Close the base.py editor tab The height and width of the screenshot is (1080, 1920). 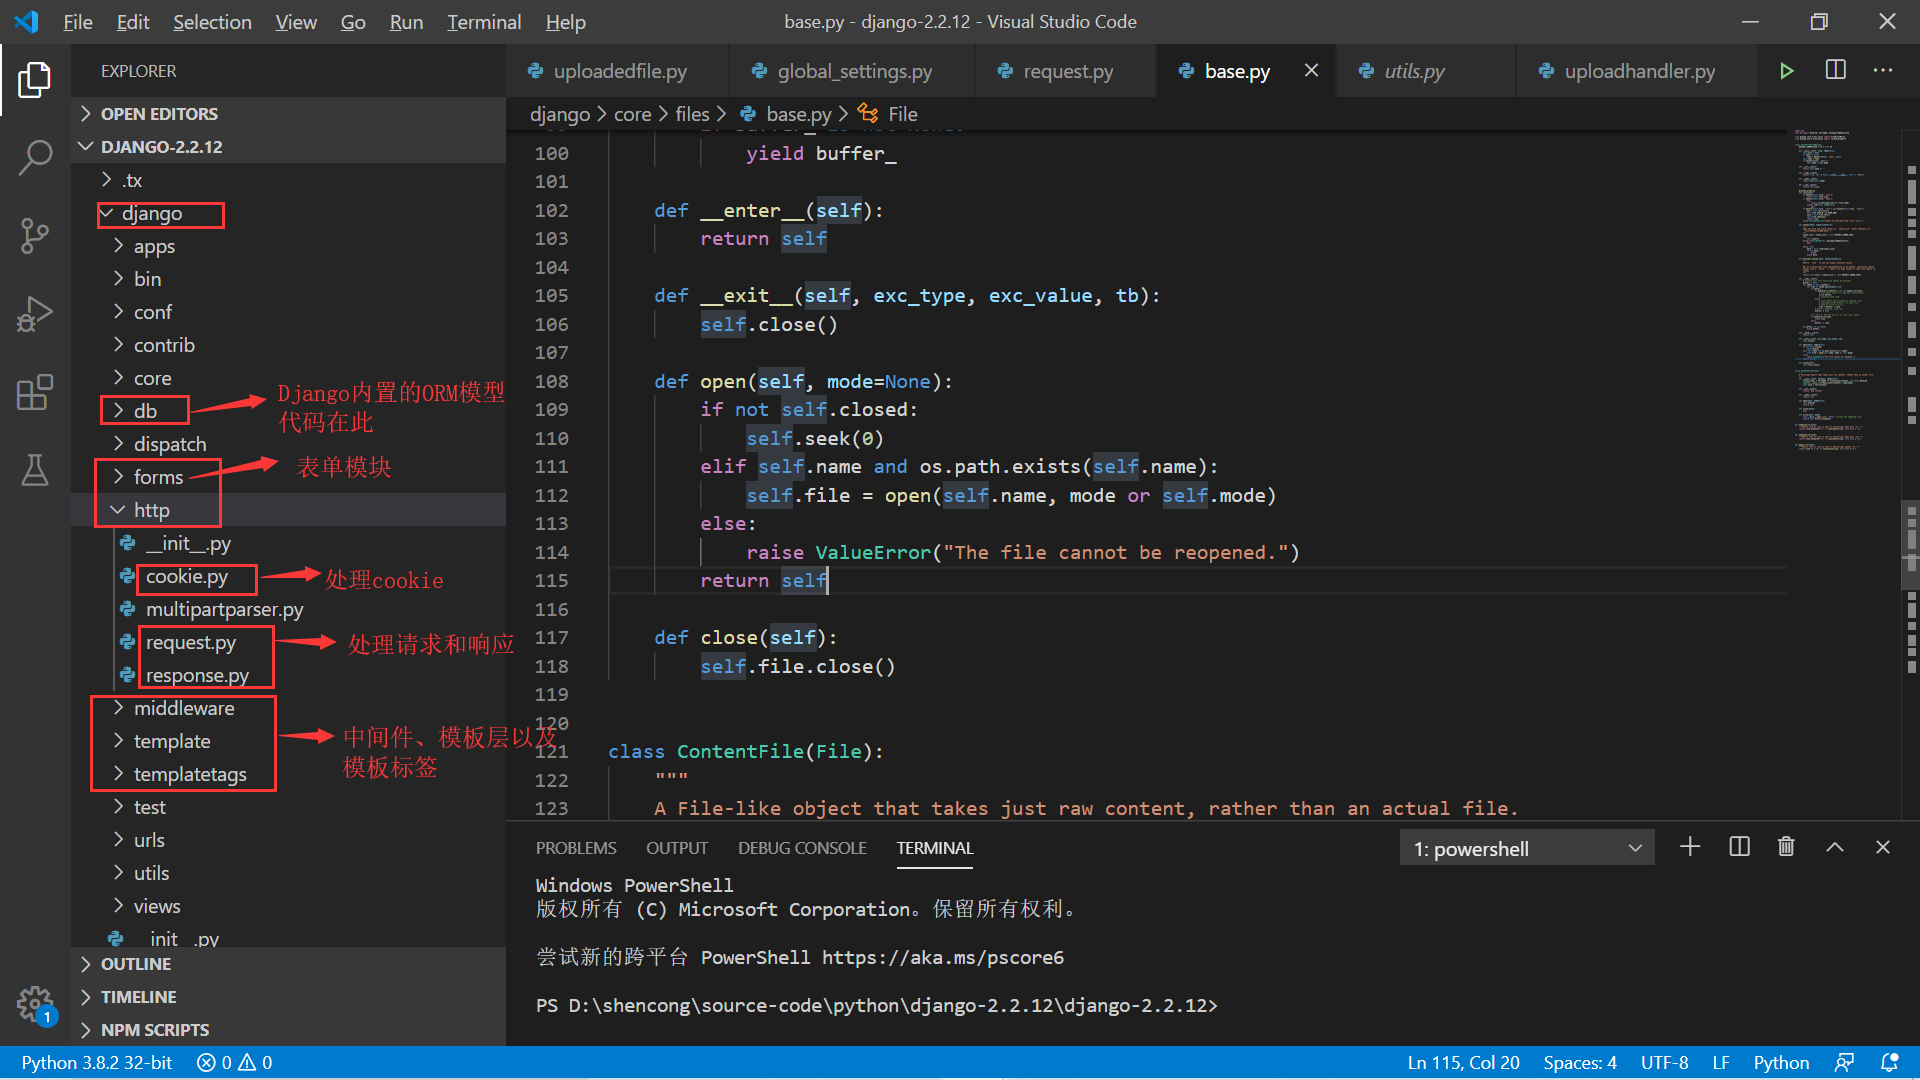(x=1311, y=71)
